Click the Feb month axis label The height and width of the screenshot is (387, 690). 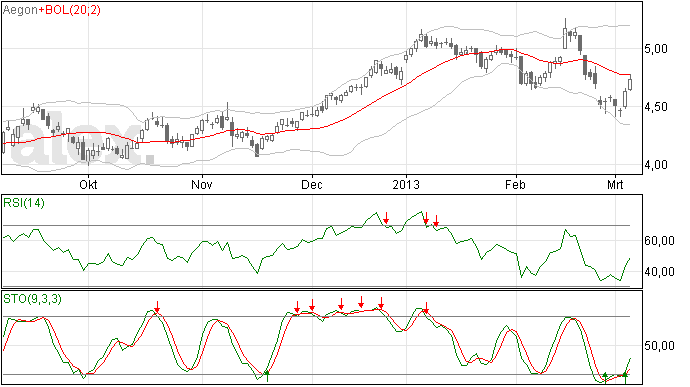coord(515,184)
